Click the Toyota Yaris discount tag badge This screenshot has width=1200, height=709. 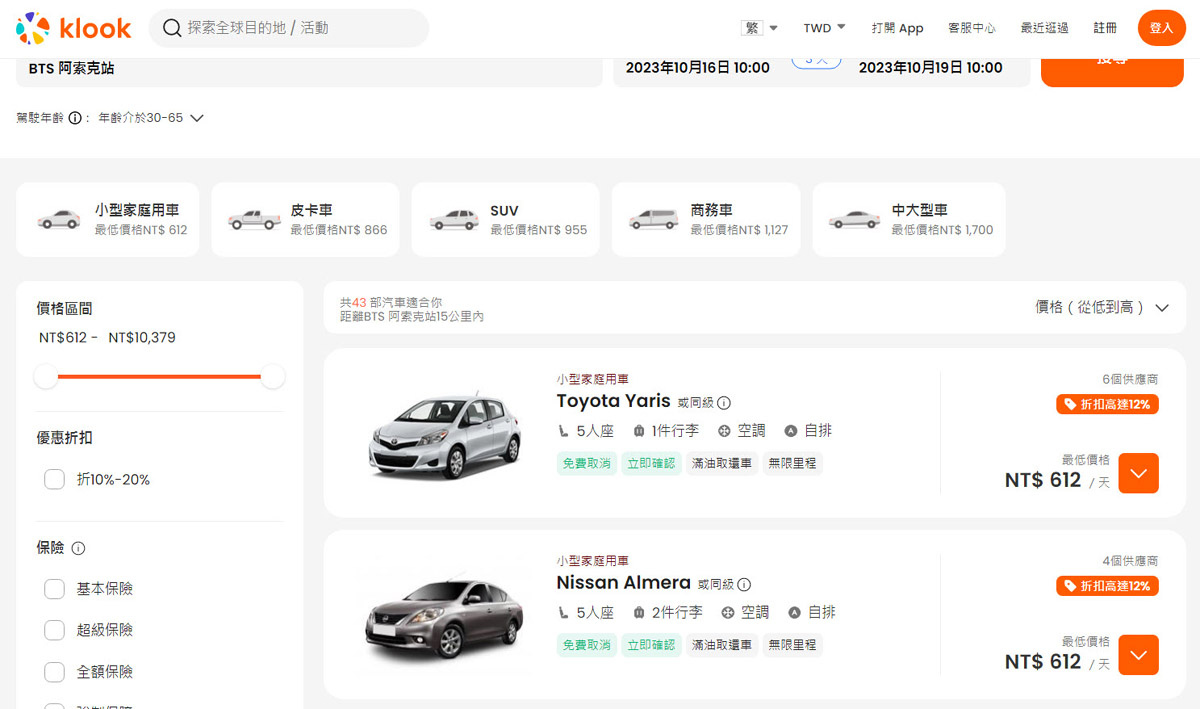click(1107, 404)
